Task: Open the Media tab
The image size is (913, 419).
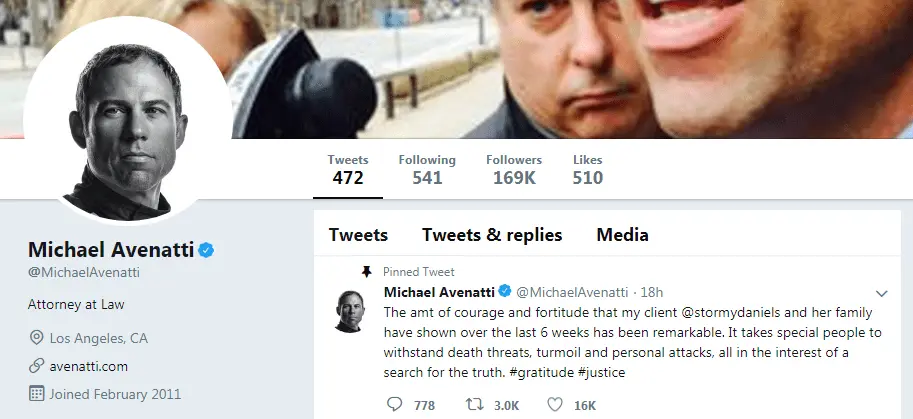Action: coord(622,235)
